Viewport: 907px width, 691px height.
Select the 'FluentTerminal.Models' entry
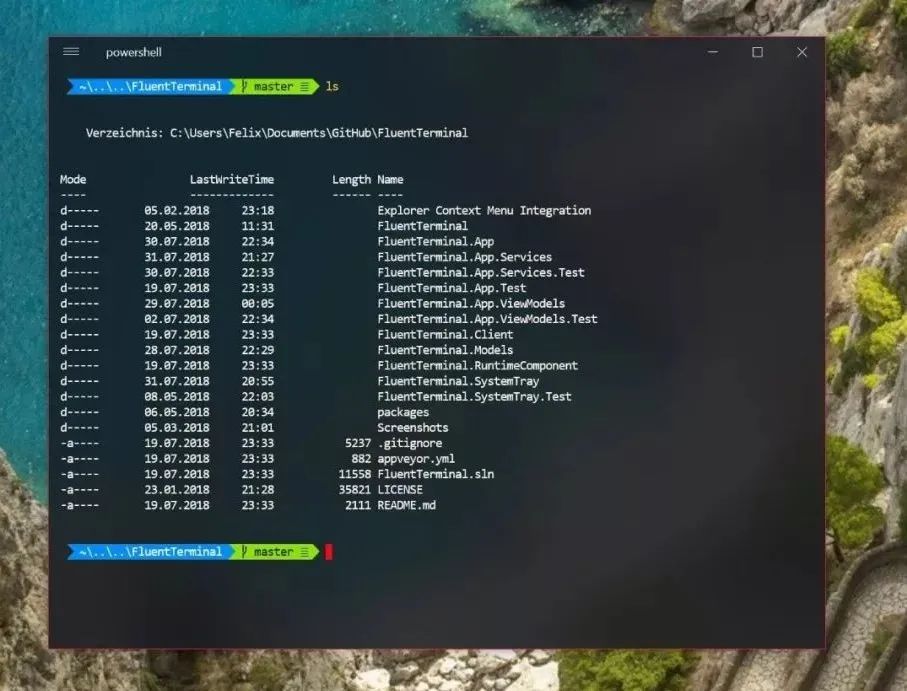445,350
